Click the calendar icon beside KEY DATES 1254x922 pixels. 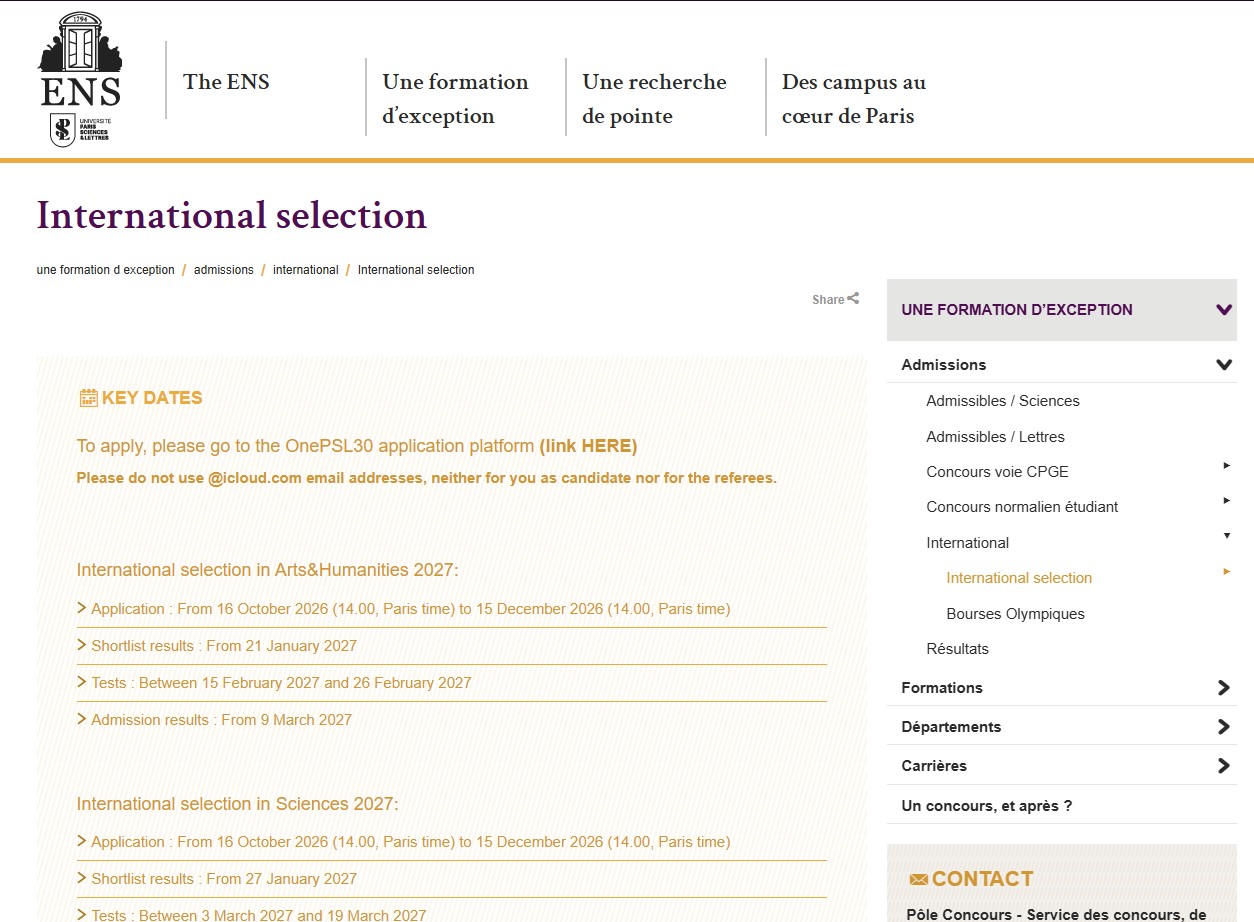click(x=88, y=398)
